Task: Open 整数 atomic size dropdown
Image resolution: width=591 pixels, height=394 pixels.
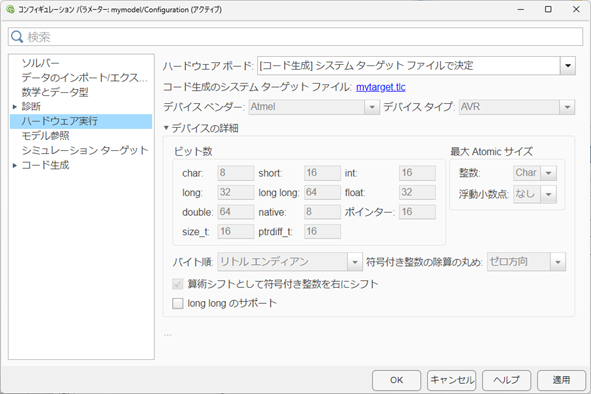Action: 548,173
